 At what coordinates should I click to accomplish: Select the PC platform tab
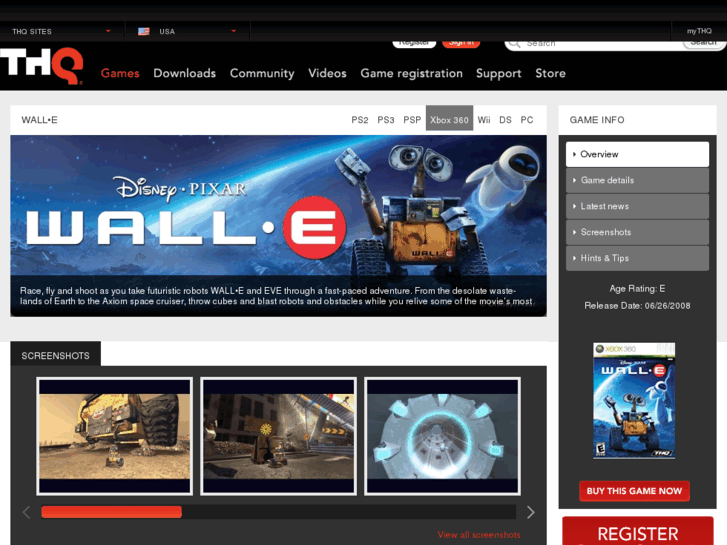[527, 120]
